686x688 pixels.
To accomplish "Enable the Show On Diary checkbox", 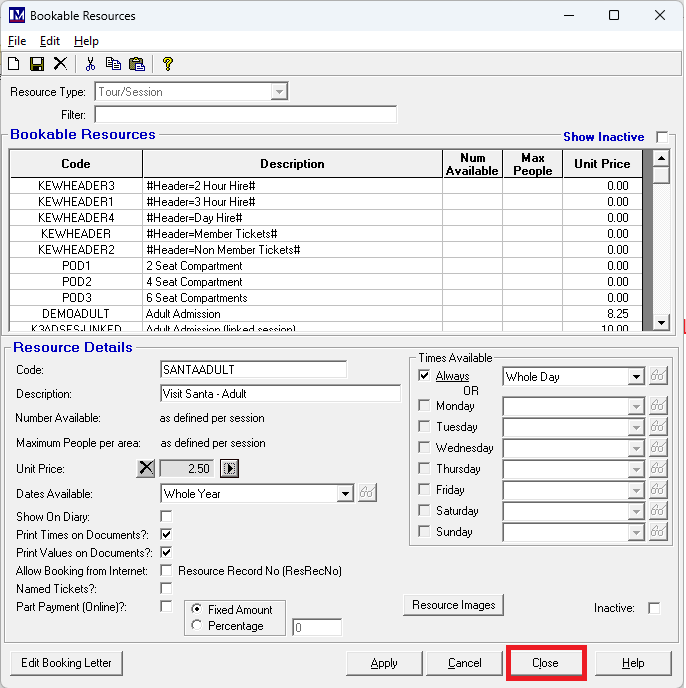I will [x=166, y=517].
